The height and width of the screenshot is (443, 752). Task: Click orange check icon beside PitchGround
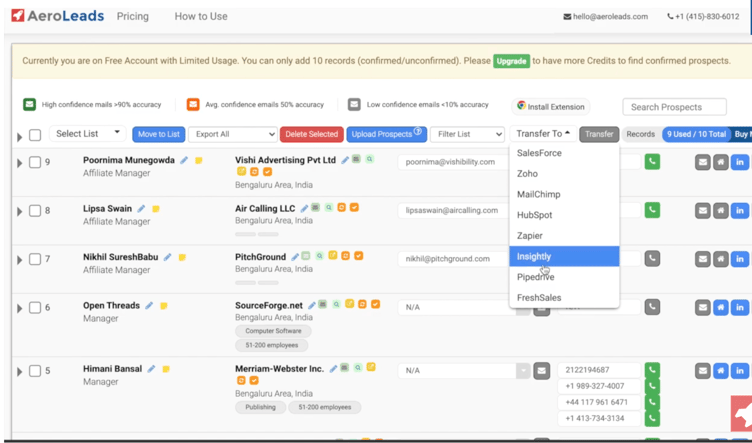(x=358, y=256)
